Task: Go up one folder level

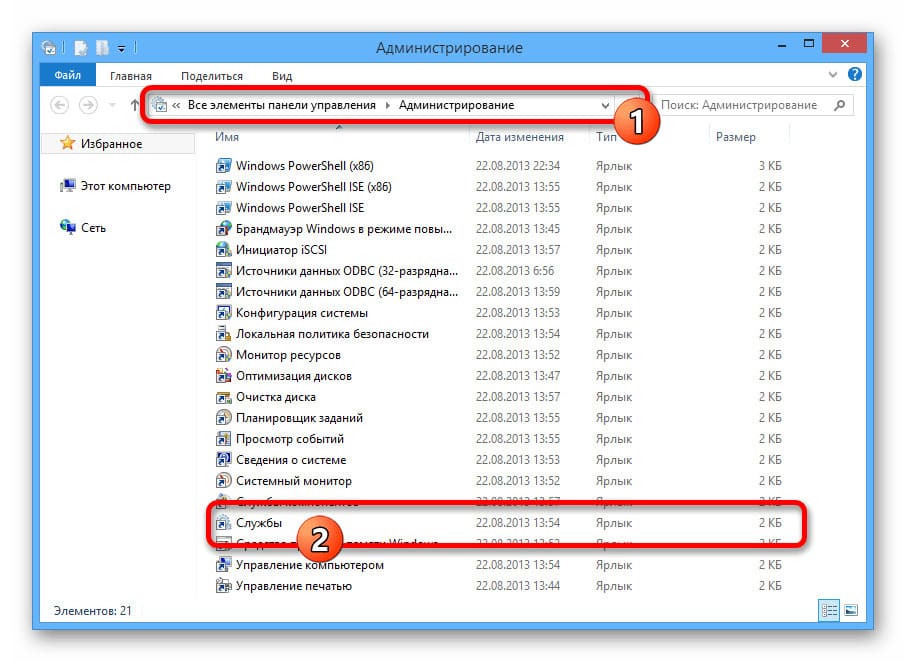Action: coord(135,105)
